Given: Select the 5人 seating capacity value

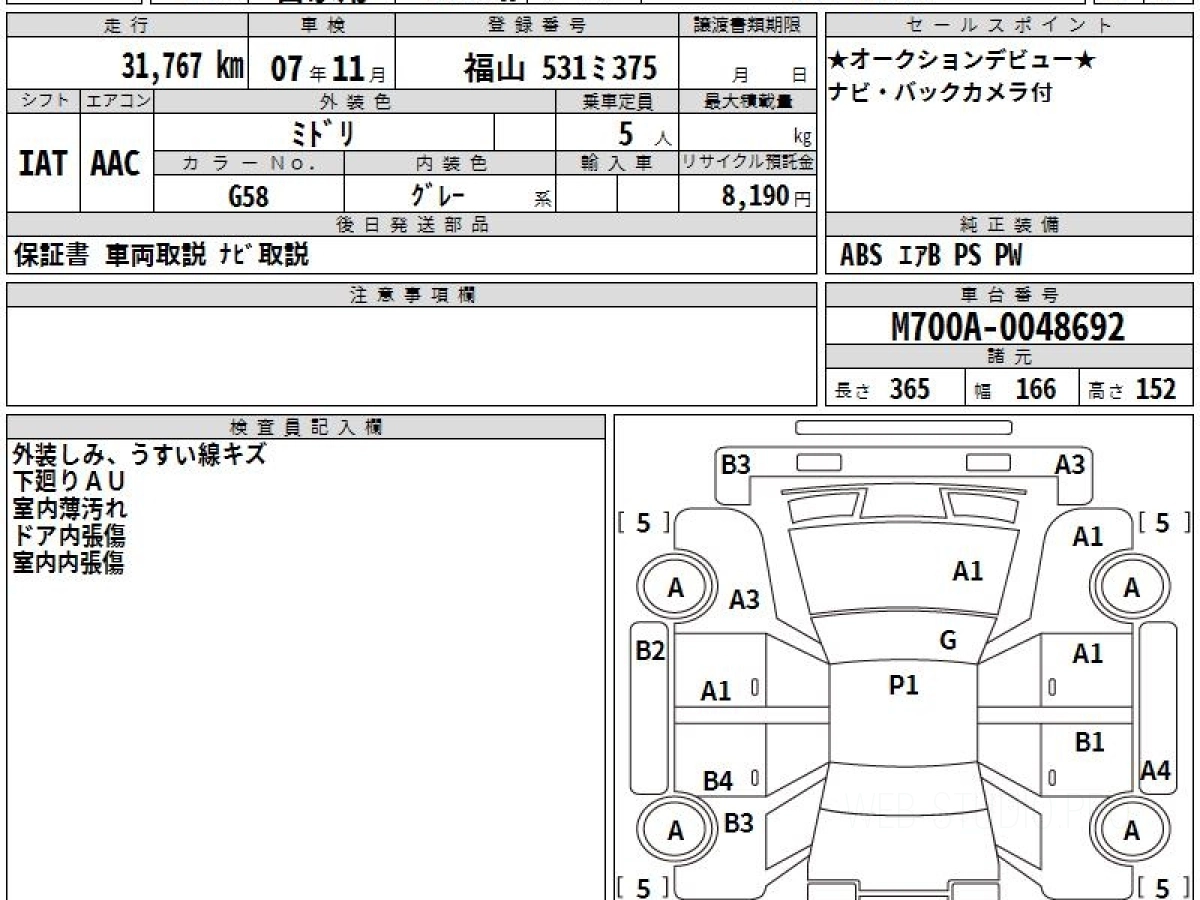Looking at the screenshot, I should [644, 134].
